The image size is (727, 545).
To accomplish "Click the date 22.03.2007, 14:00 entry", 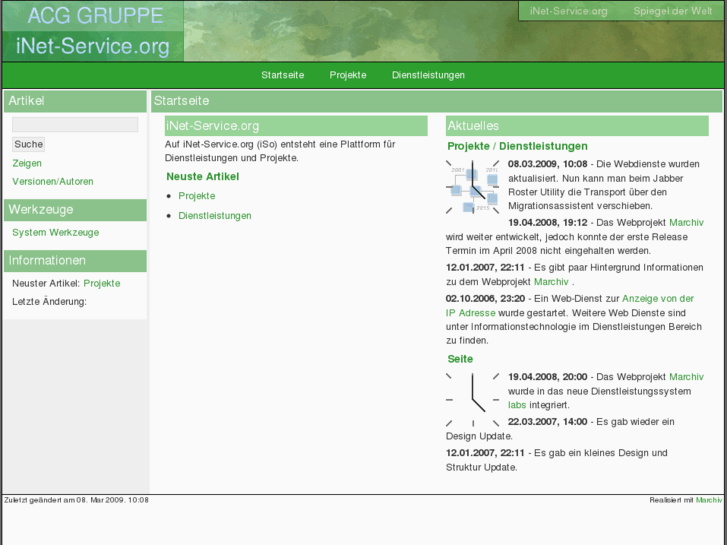I will click(x=548, y=422).
